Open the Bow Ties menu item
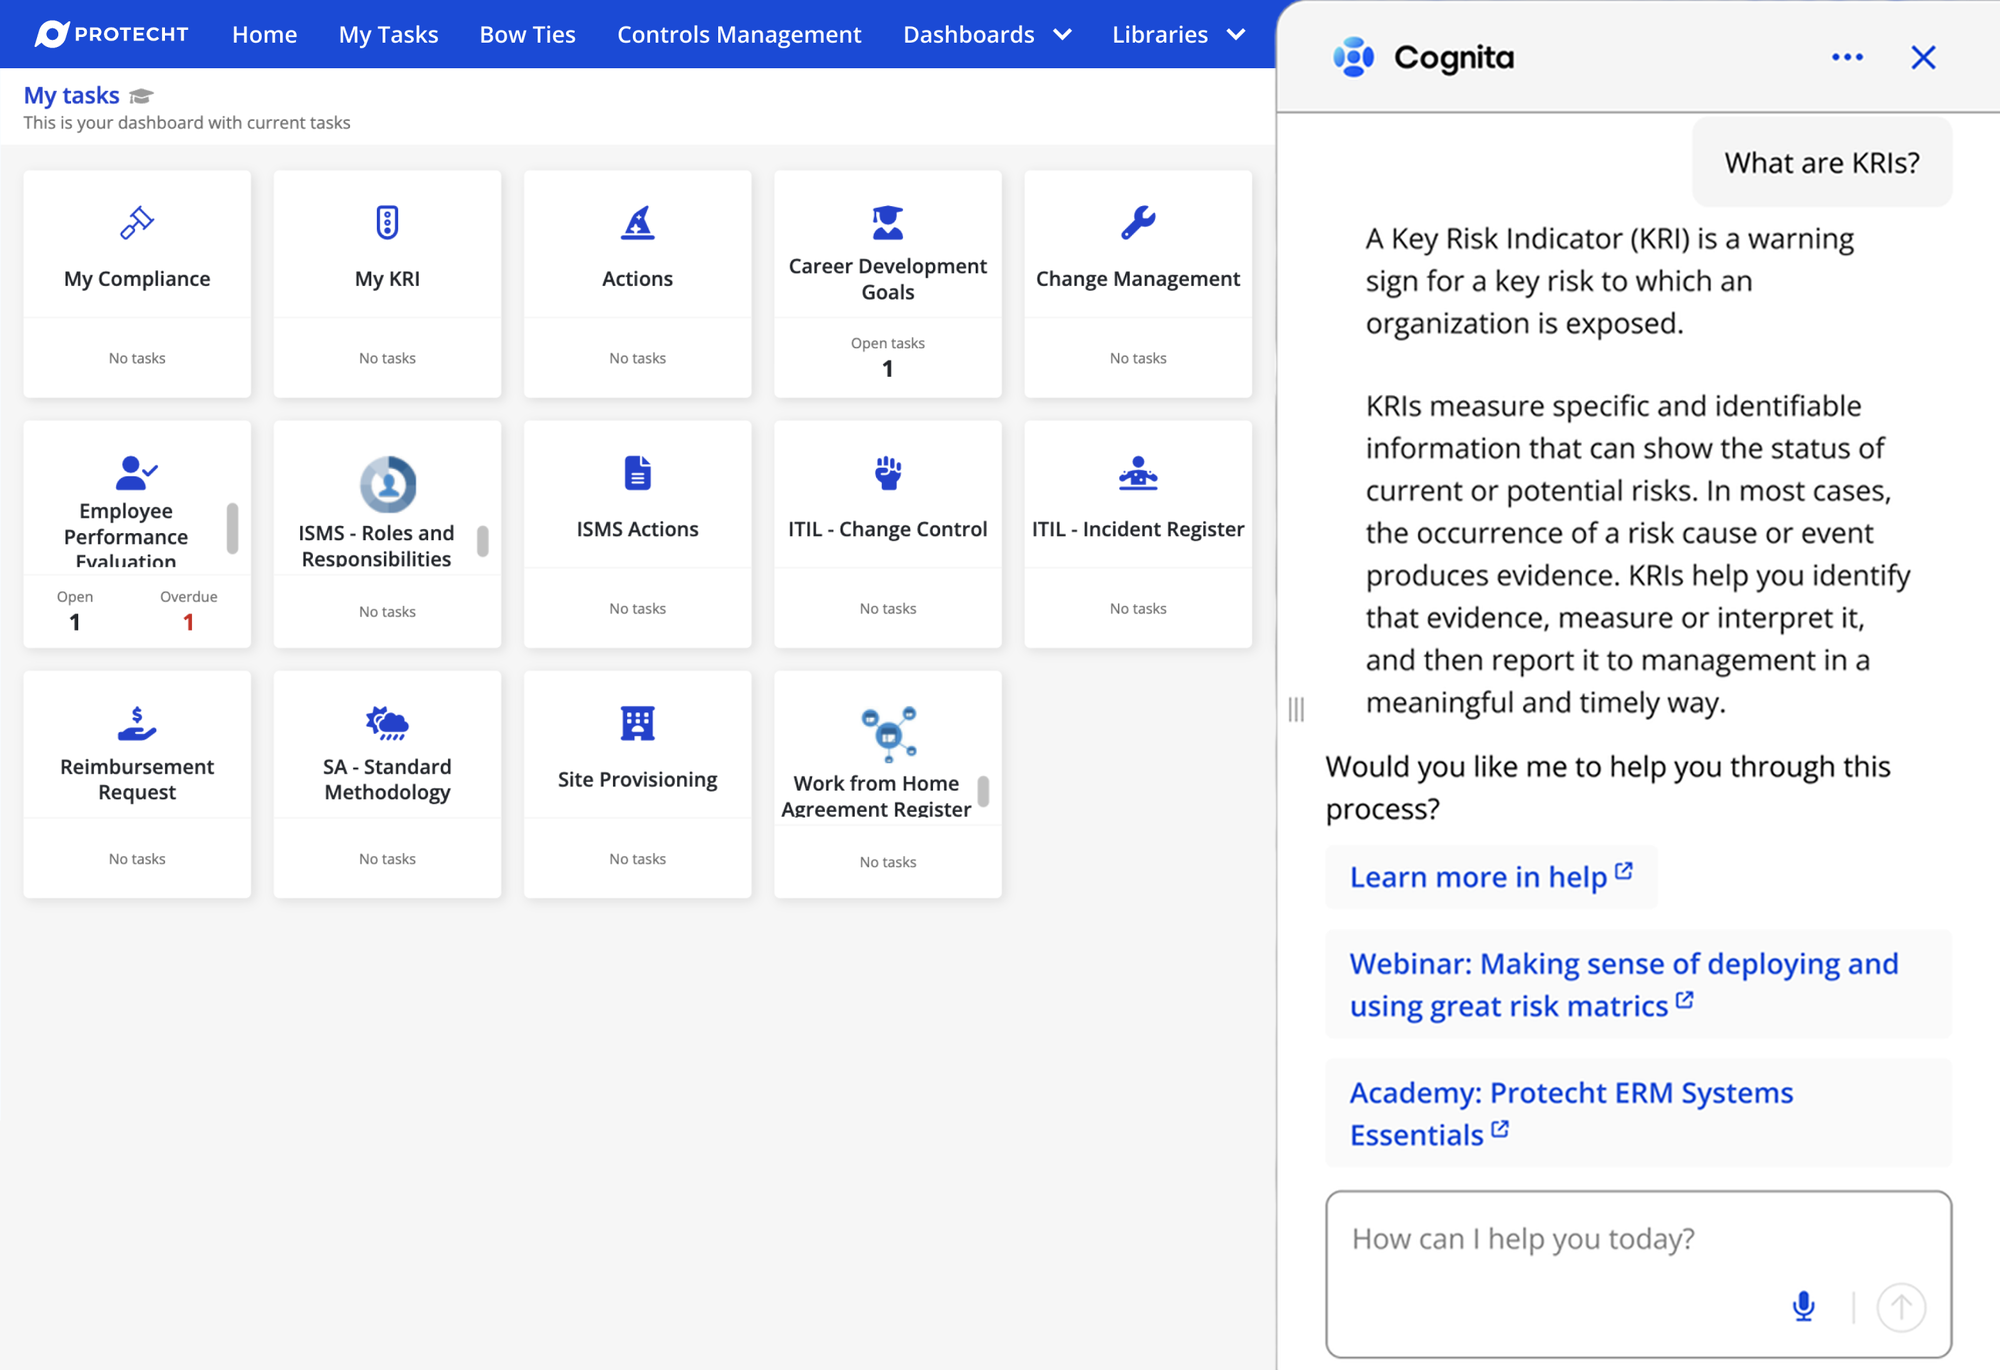This screenshot has width=2000, height=1370. [x=527, y=34]
